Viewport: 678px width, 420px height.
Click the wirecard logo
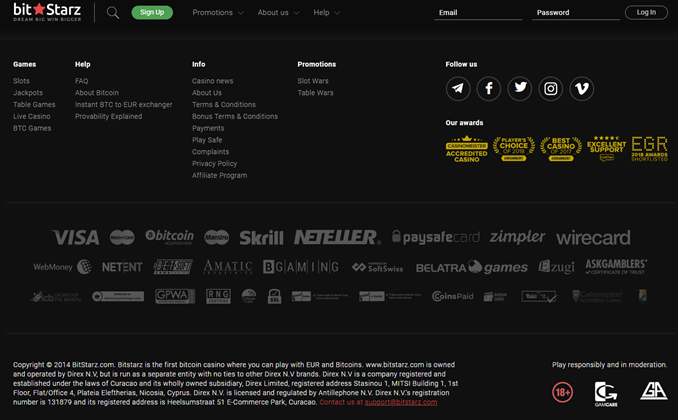(593, 238)
